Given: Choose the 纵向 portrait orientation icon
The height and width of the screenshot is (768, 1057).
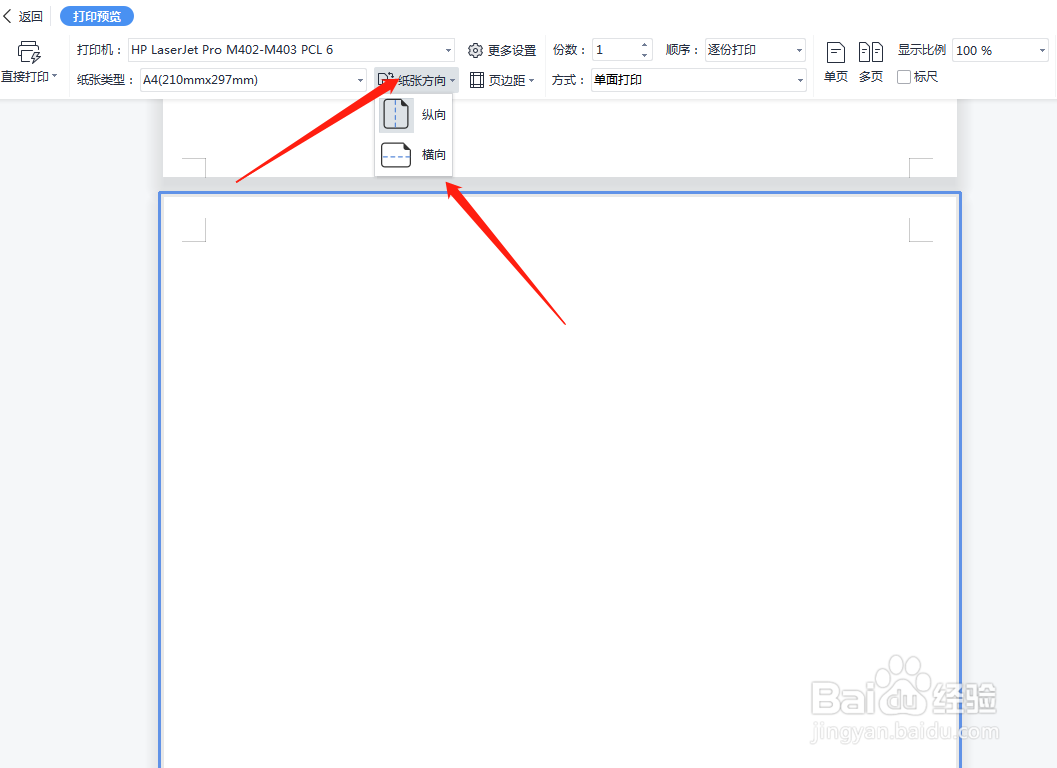Looking at the screenshot, I should pos(396,115).
